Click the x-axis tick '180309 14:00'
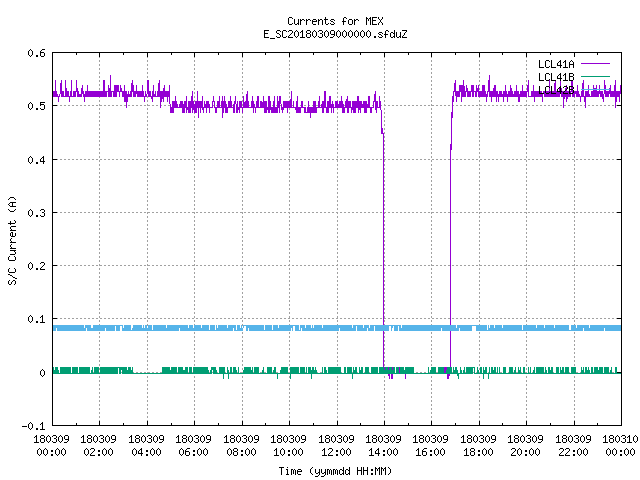This screenshot has width=640, height=480. point(383,446)
